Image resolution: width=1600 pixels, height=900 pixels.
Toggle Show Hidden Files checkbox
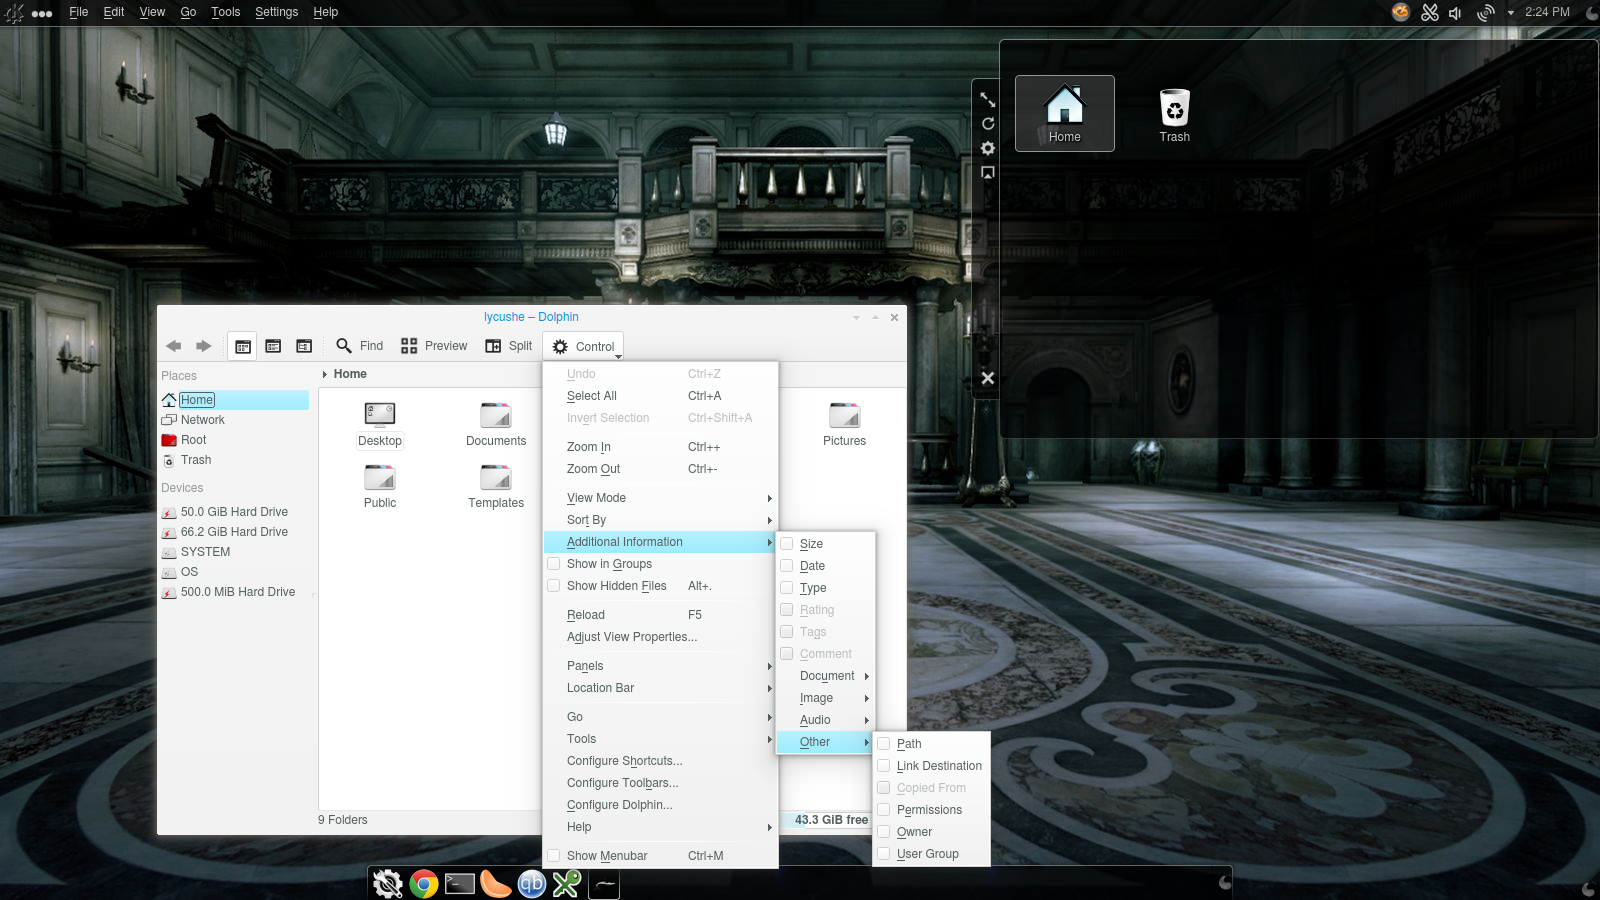click(554, 586)
